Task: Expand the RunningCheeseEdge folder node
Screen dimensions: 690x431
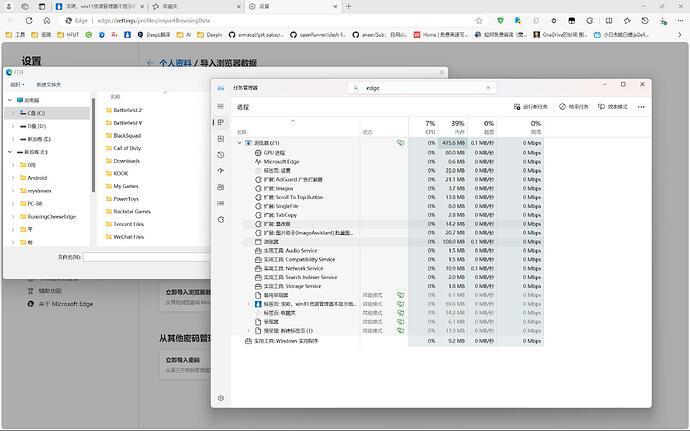Action: 12,216
